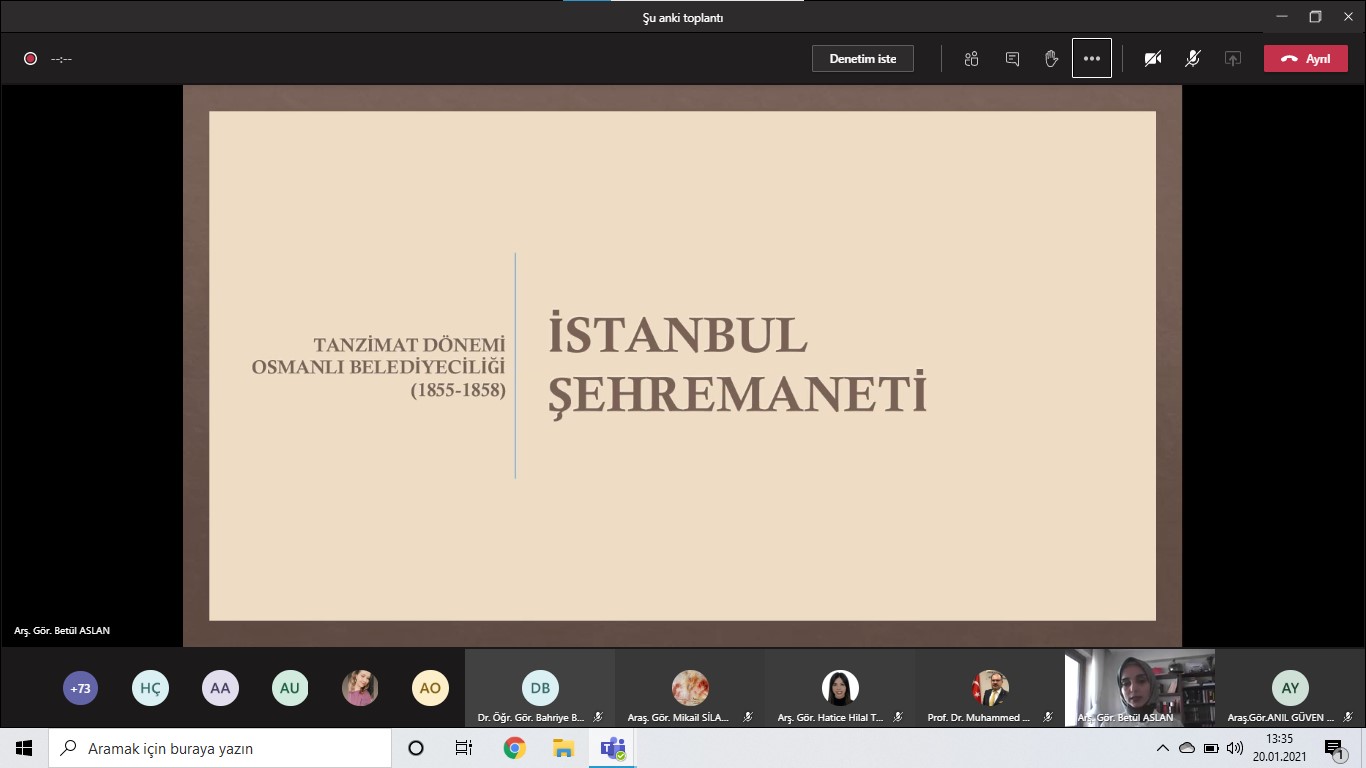This screenshot has width=1366, height=768.
Task: Select the Prof. Dr. Muhammed participant tile
Action: (990, 688)
